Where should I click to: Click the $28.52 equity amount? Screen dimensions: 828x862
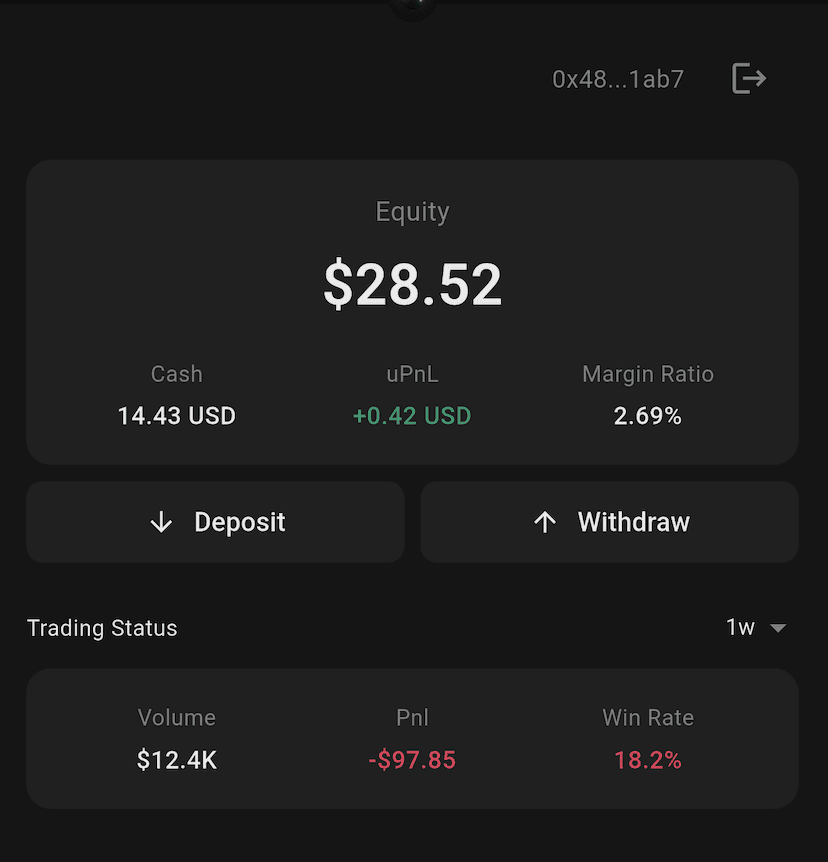click(x=412, y=285)
